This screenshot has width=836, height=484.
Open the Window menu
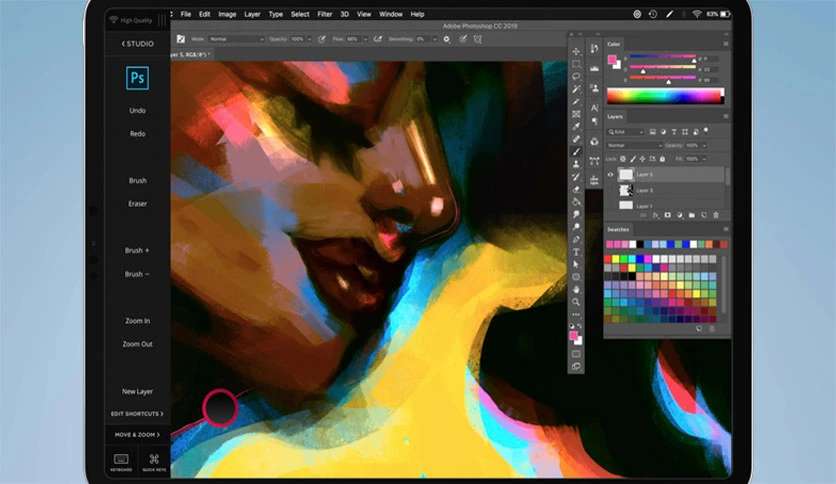tap(391, 14)
